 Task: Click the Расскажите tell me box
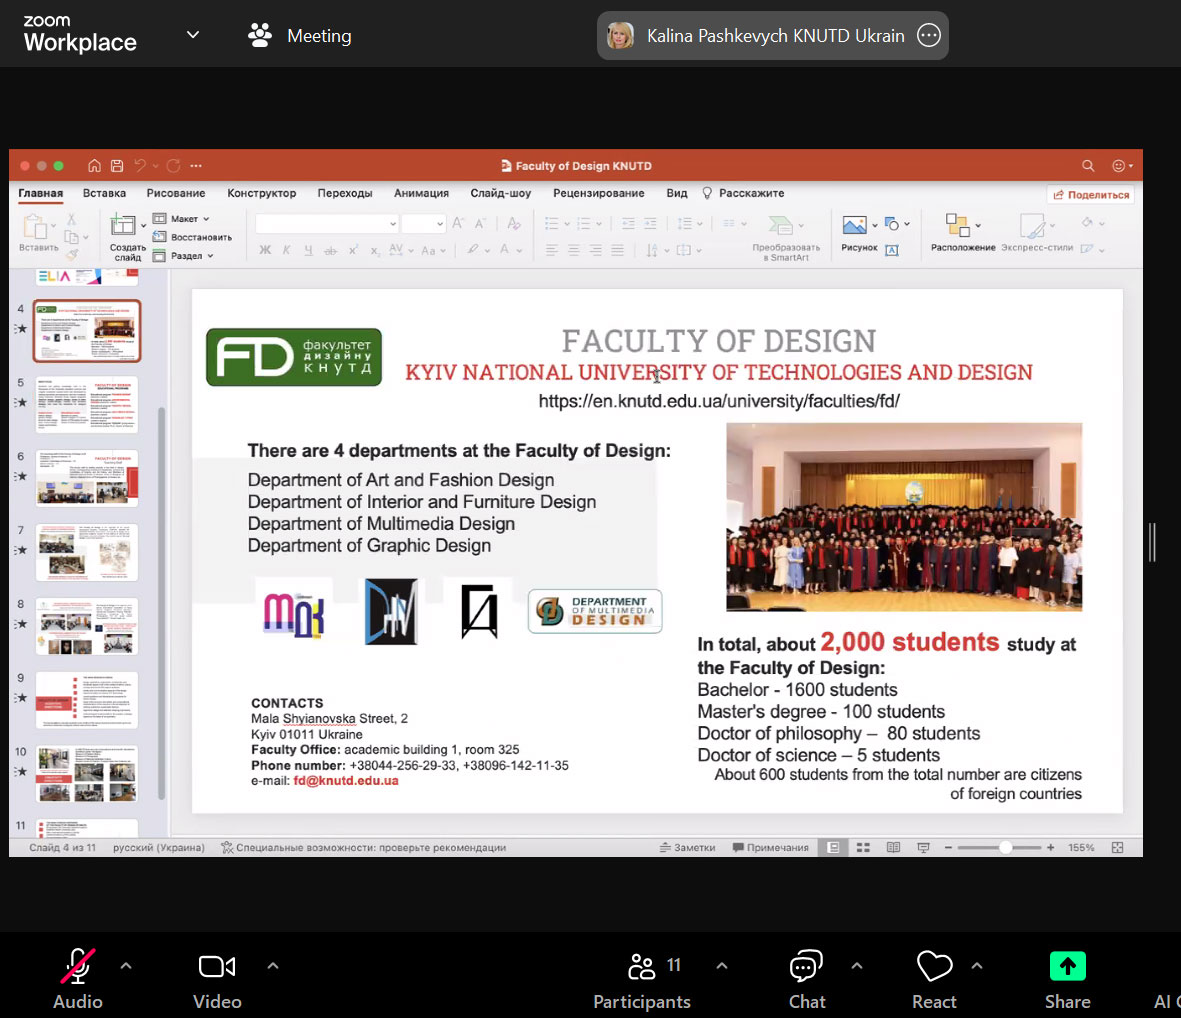743,194
